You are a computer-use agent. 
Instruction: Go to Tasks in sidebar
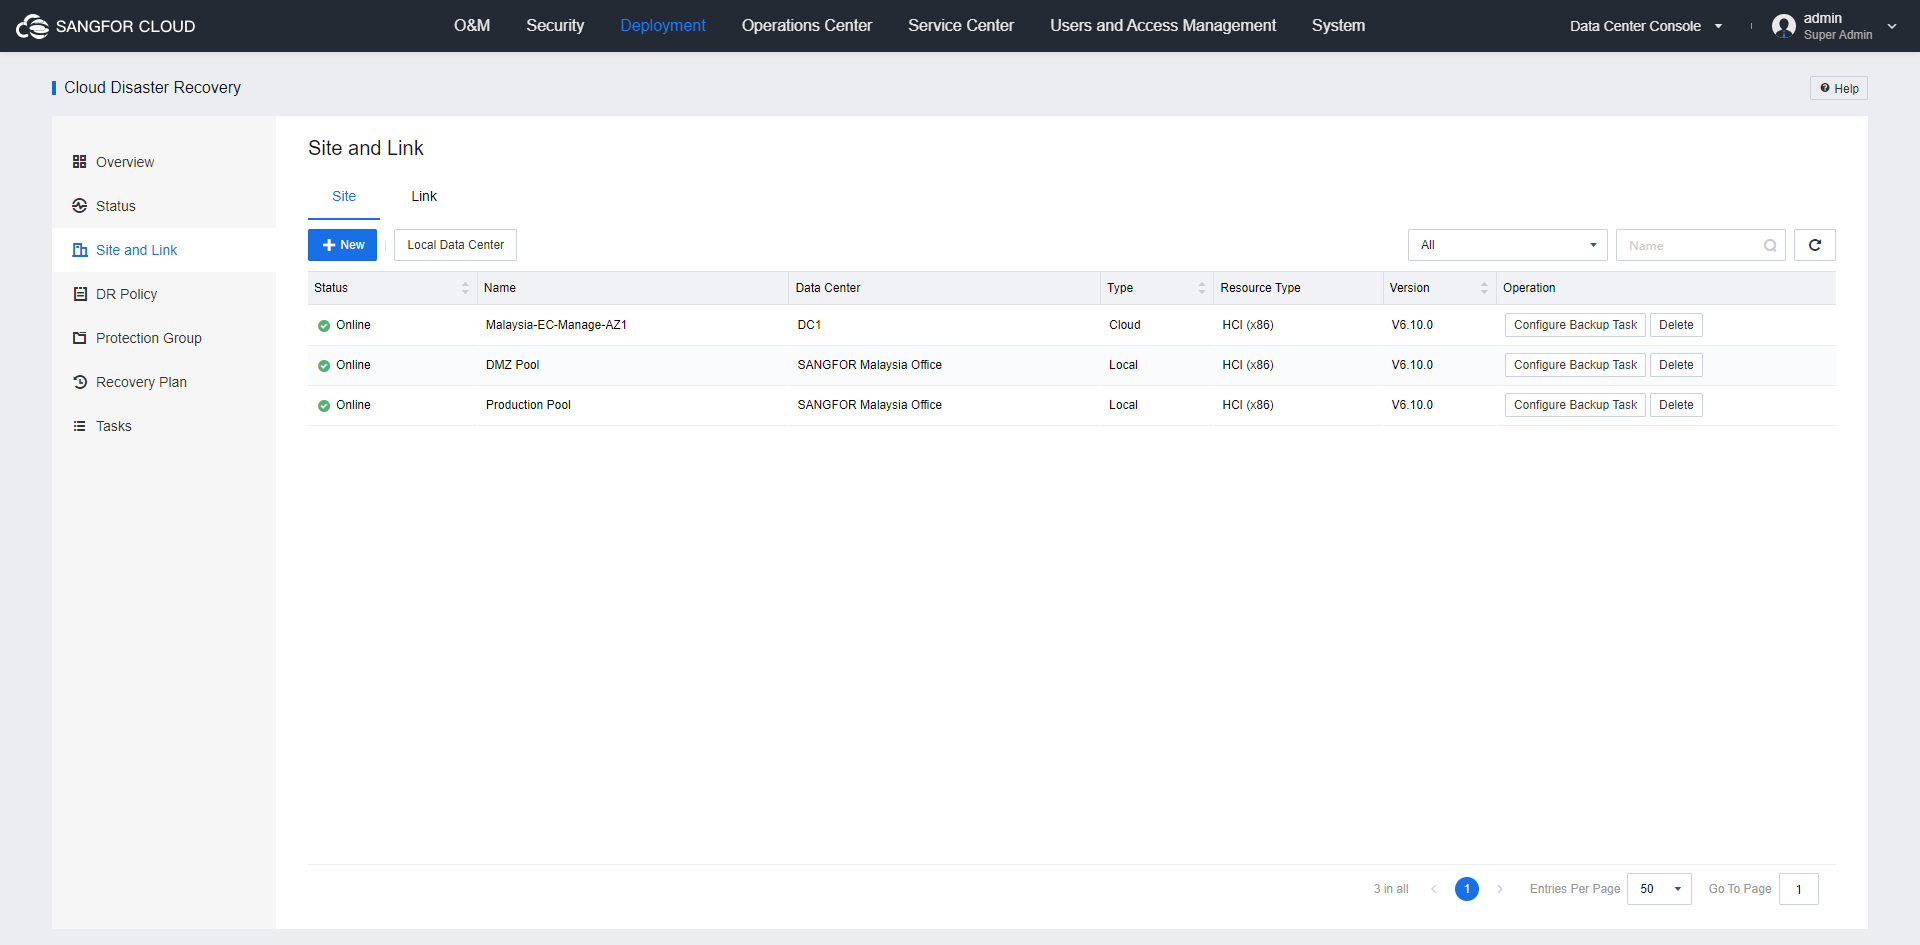pos(164,426)
